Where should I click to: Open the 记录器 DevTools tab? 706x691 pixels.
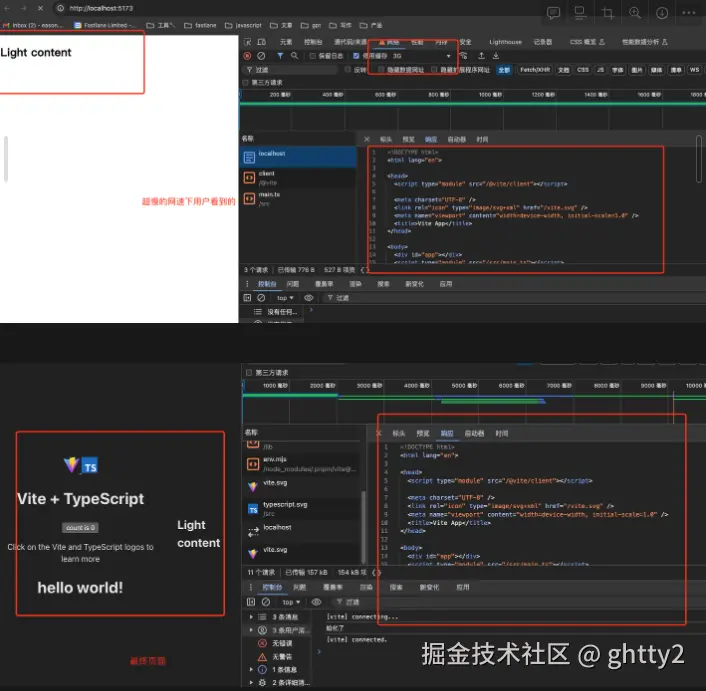tap(543, 42)
